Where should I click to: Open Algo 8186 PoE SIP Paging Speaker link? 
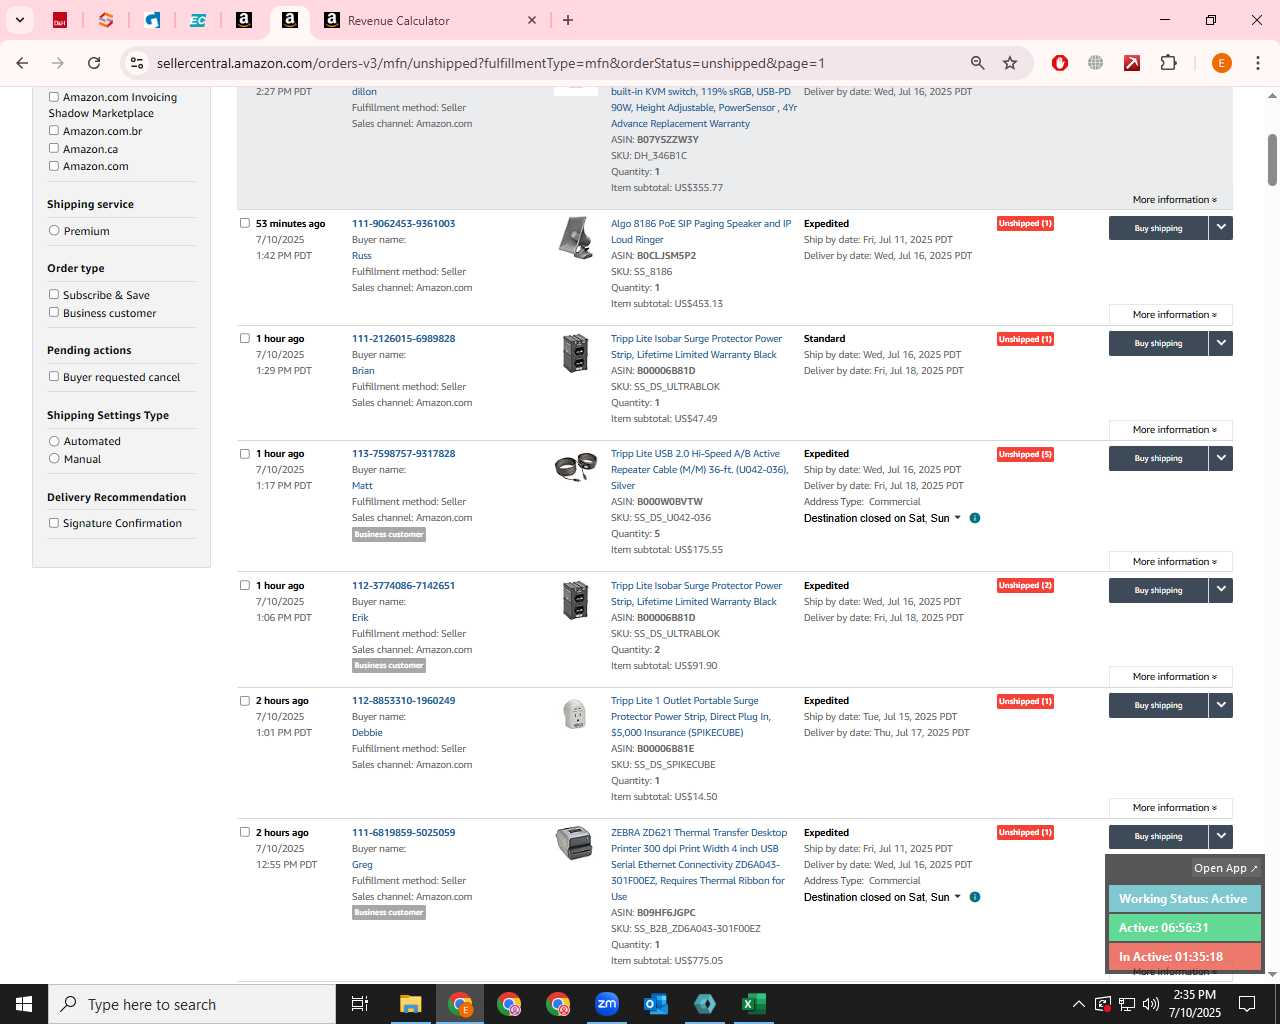click(701, 231)
